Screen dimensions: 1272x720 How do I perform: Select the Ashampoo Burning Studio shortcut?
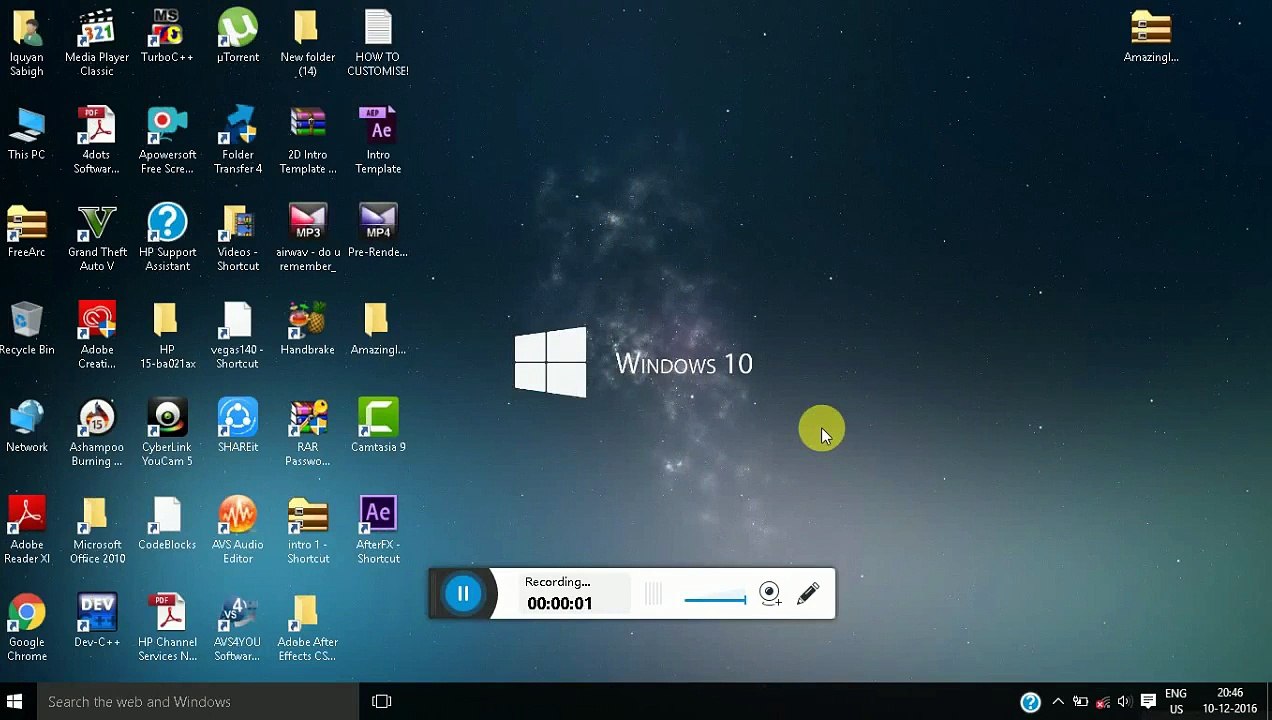[x=97, y=434]
